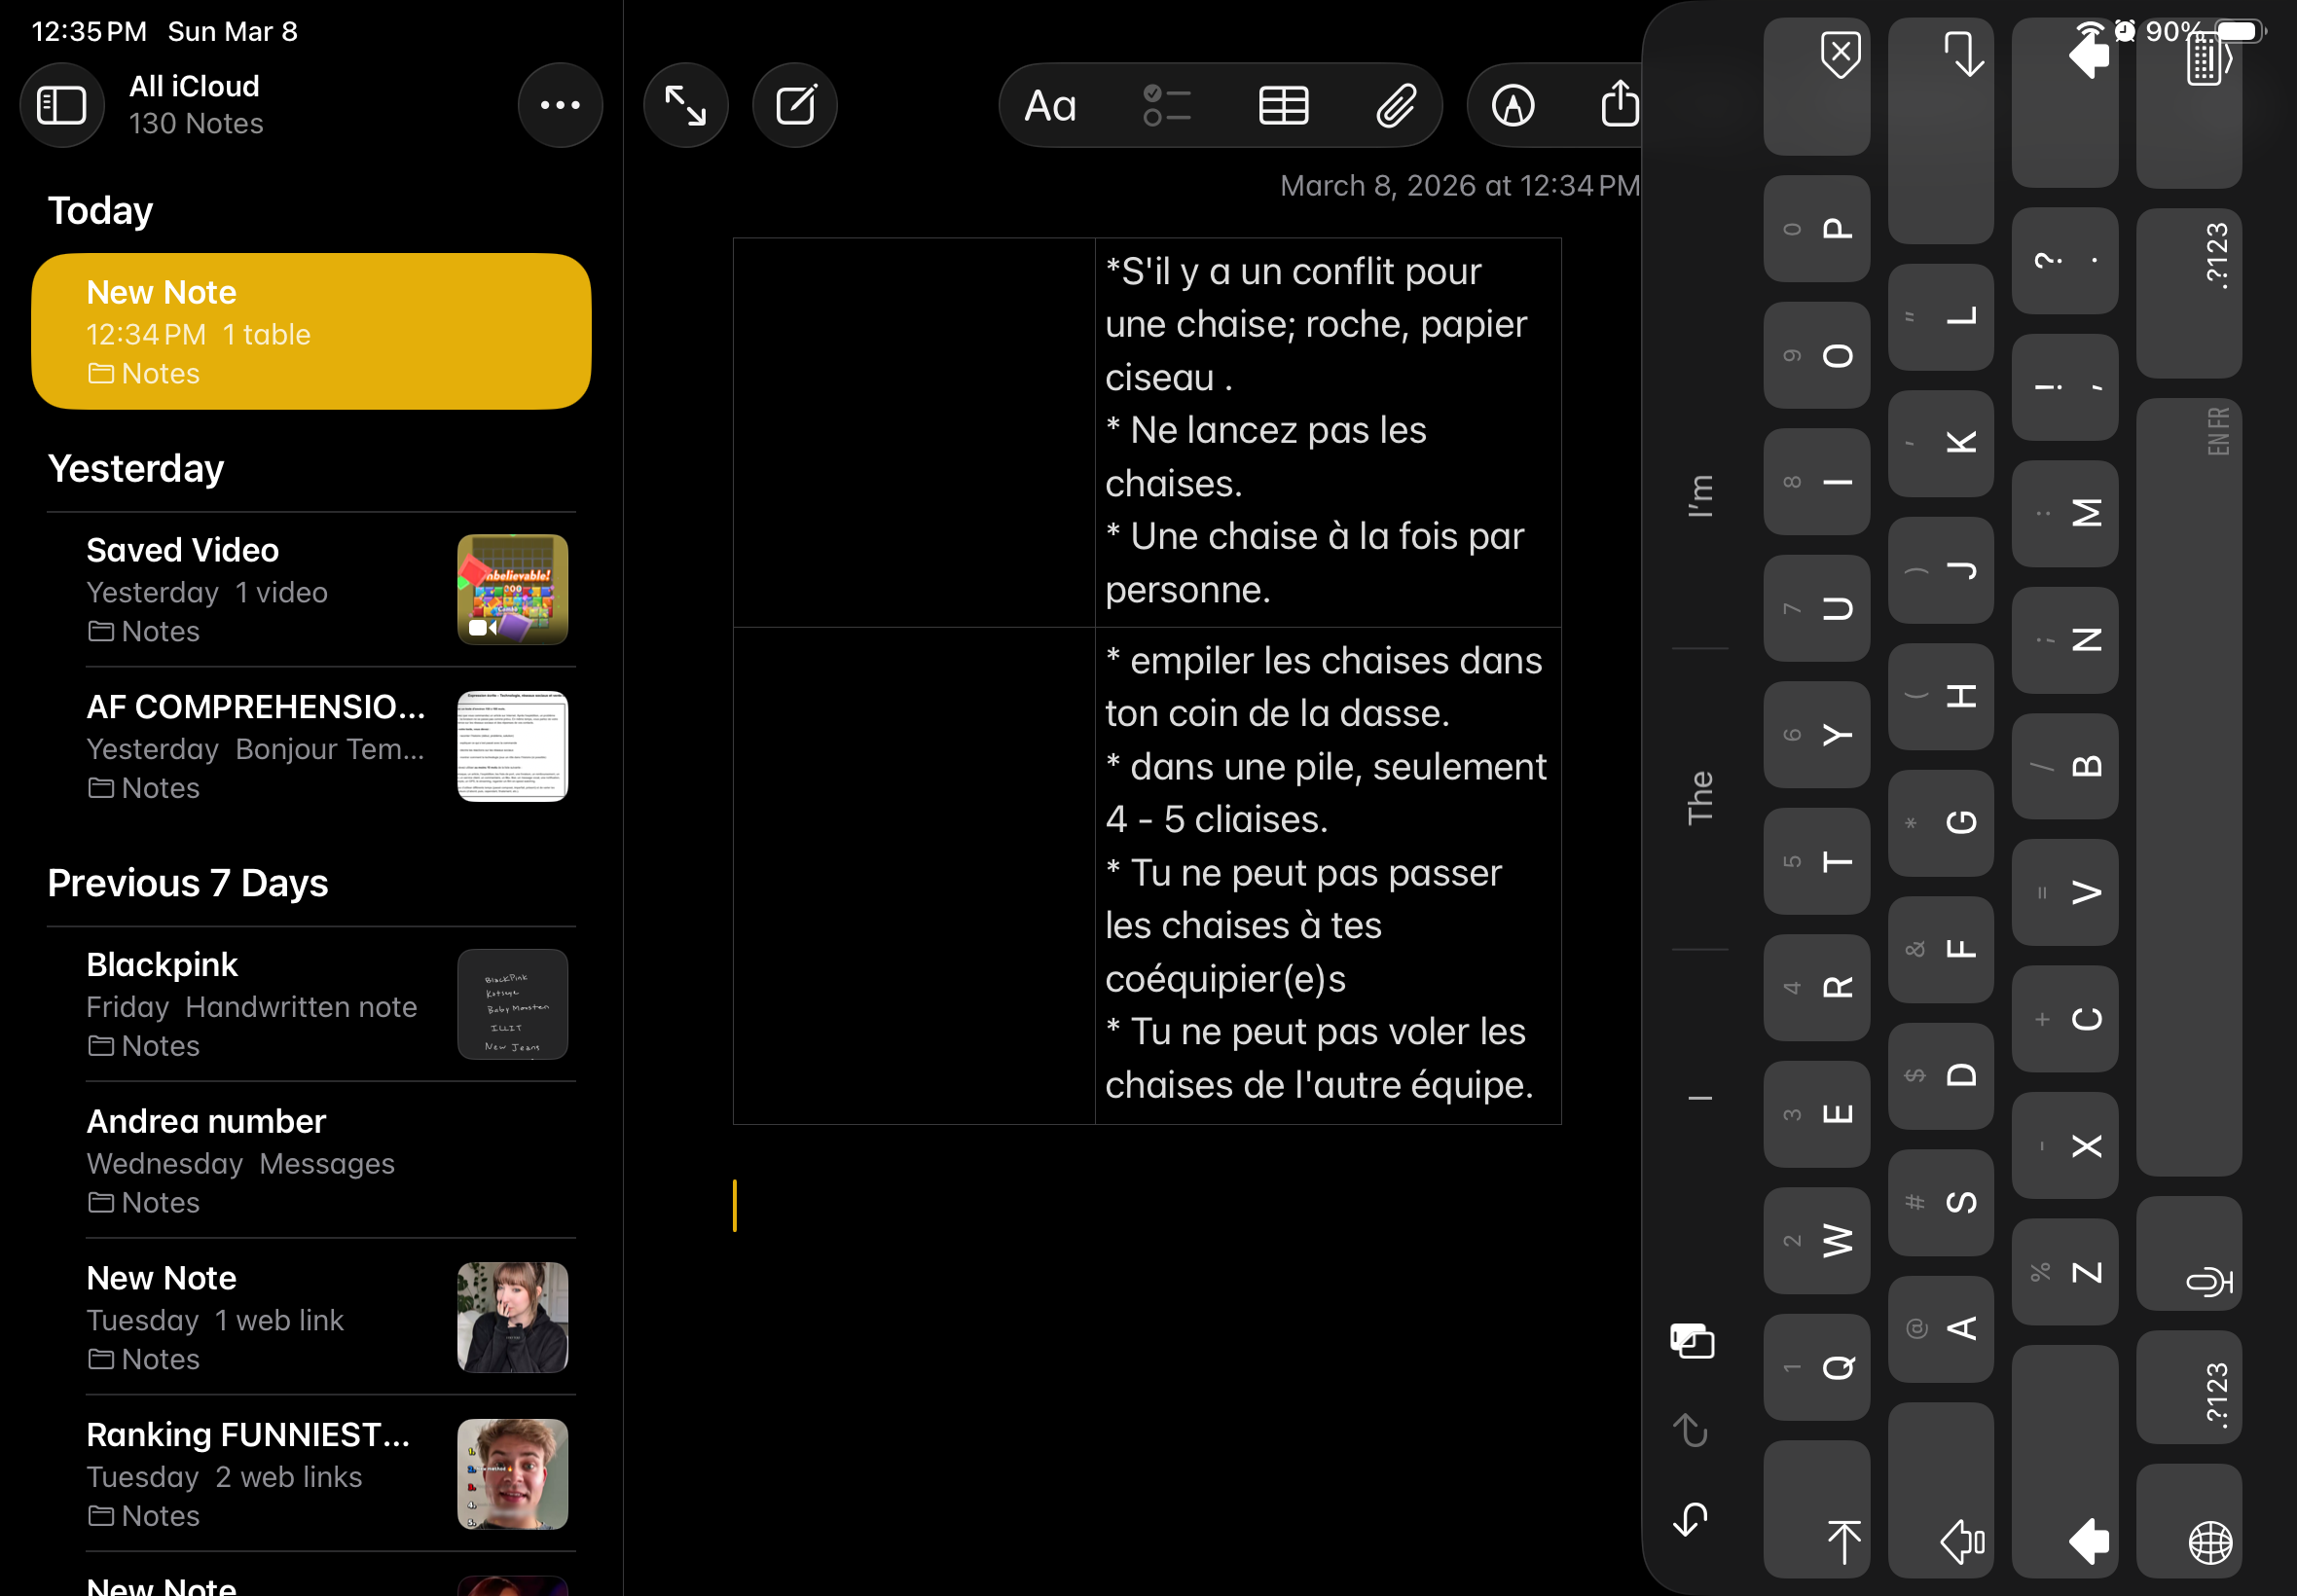Tap the "The" predictive text suggestion
The height and width of the screenshot is (1596, 2297).
[x=1700, y=797]
